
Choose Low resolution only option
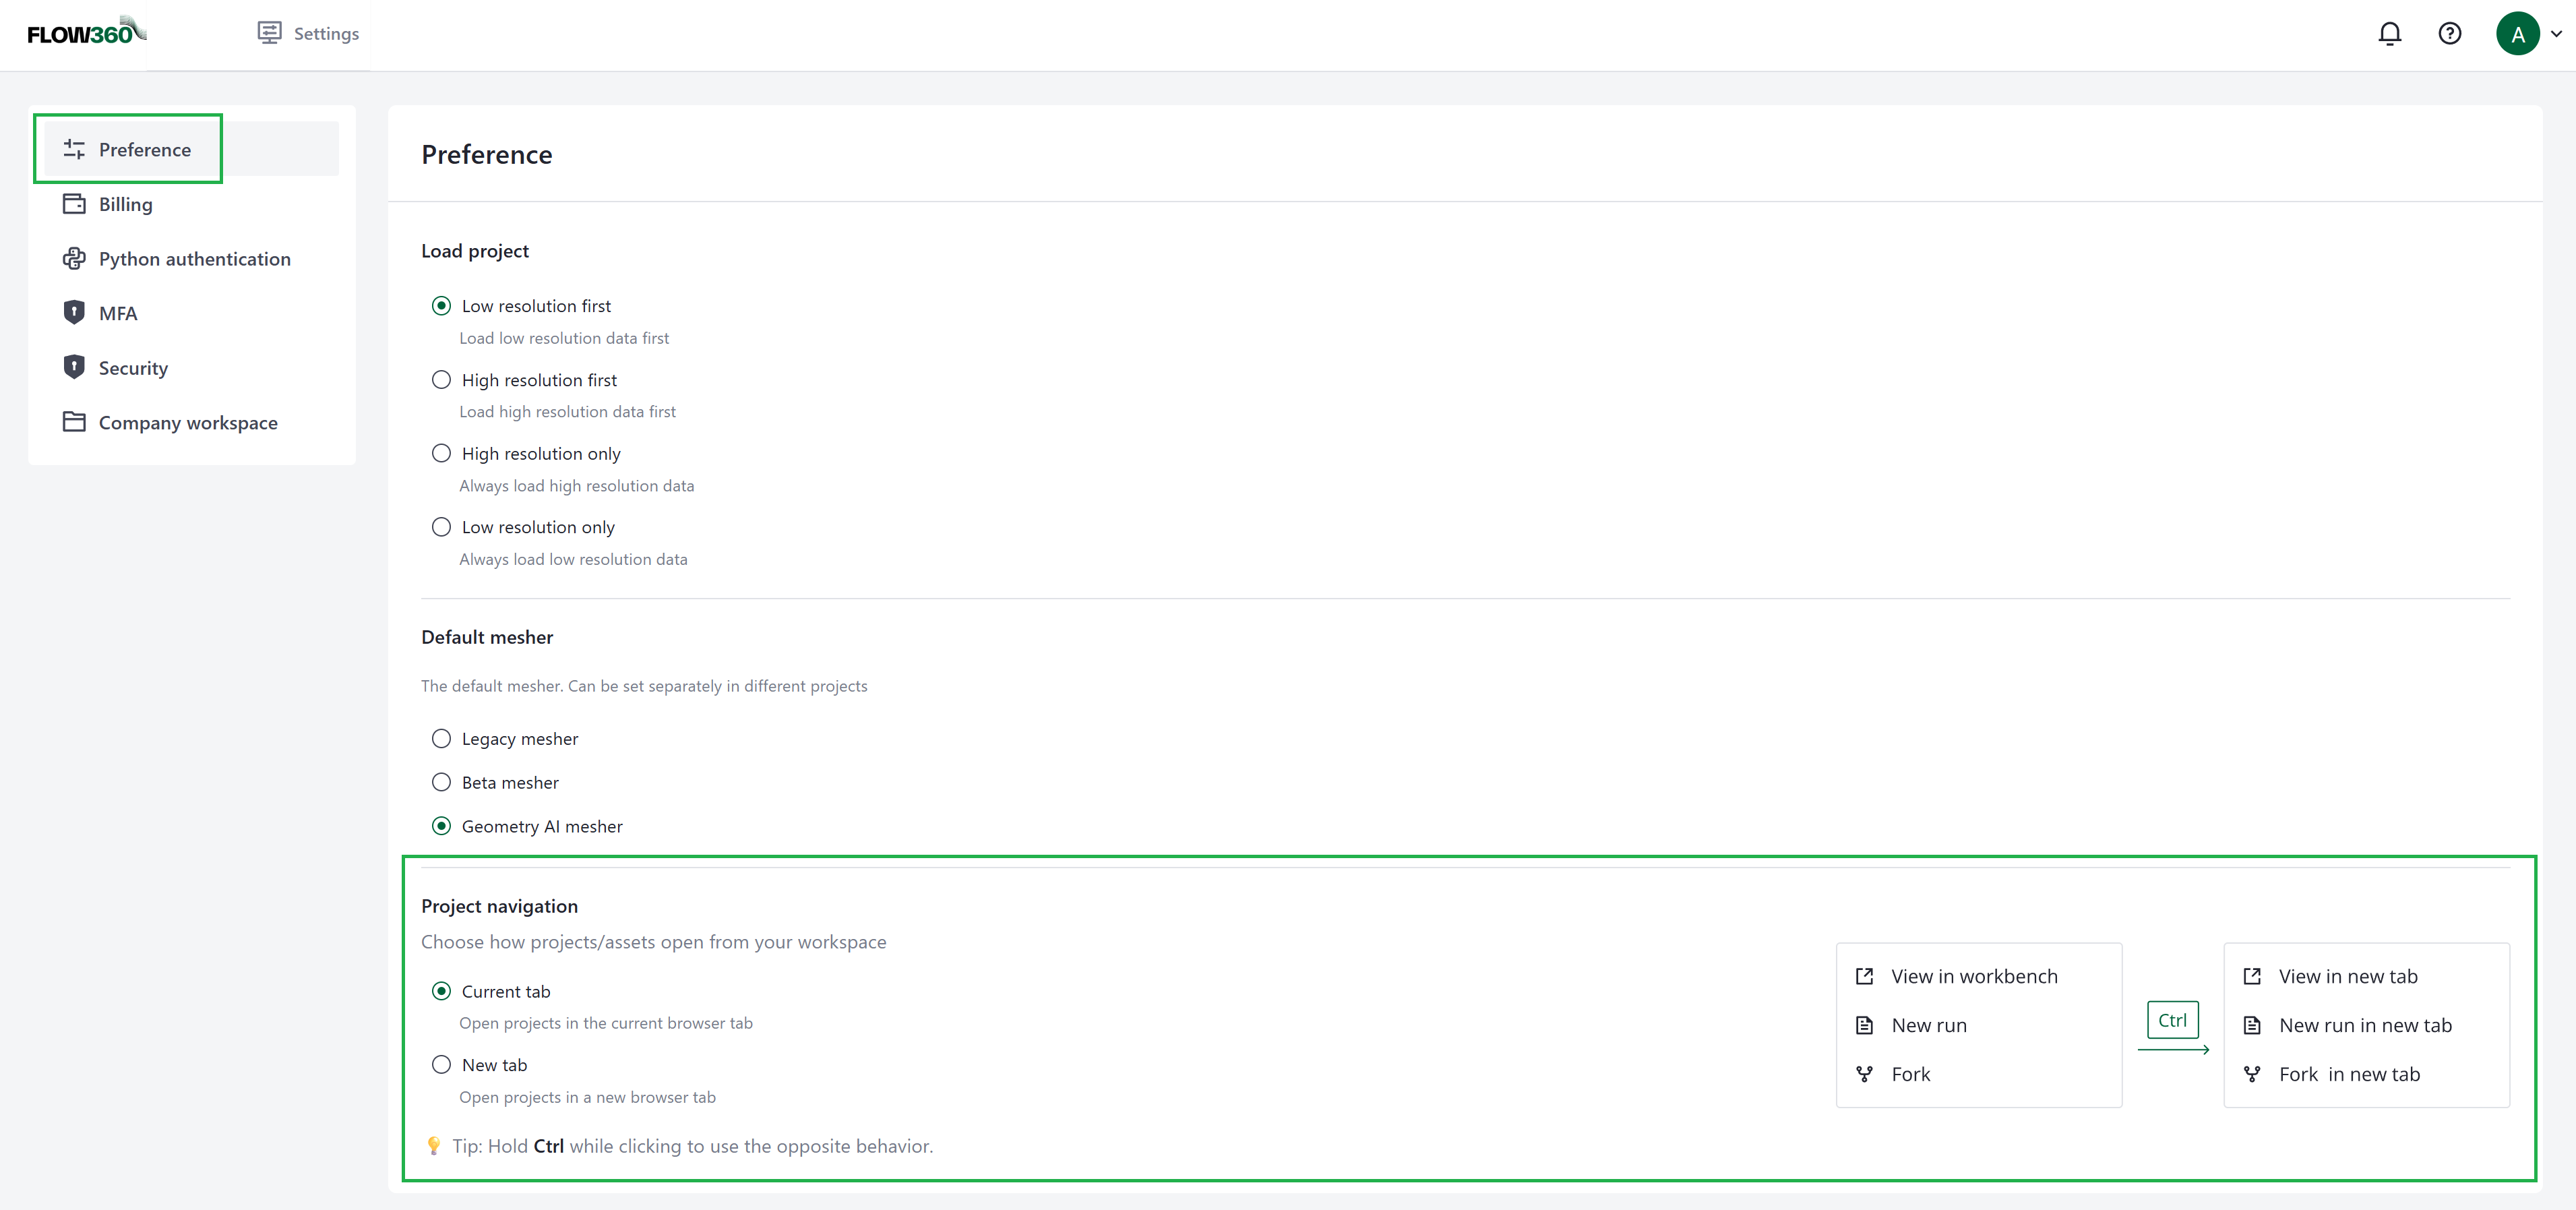(441, 527)
